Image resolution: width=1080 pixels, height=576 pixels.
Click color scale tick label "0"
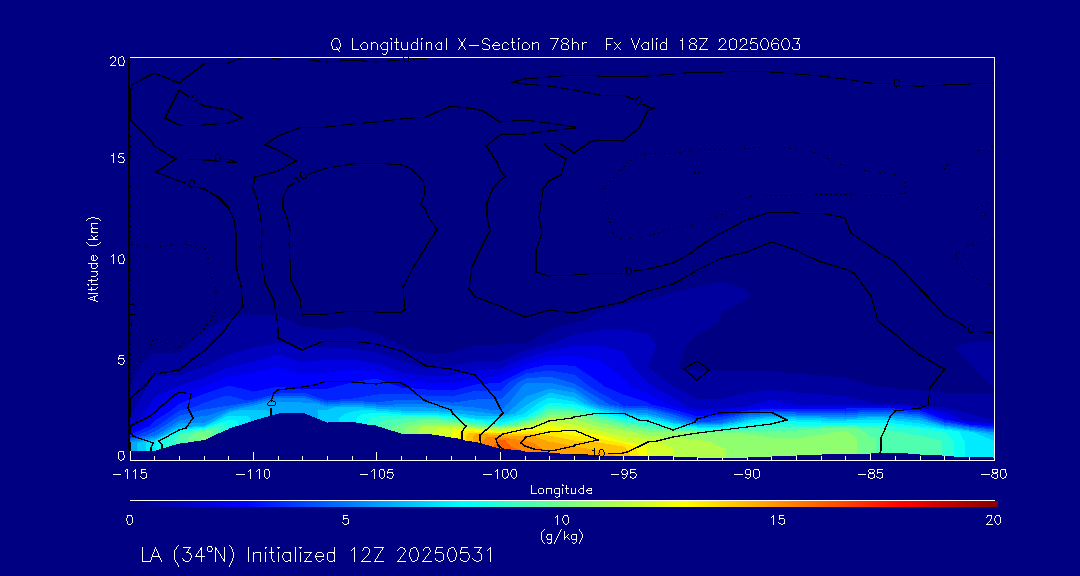point(129,521)
